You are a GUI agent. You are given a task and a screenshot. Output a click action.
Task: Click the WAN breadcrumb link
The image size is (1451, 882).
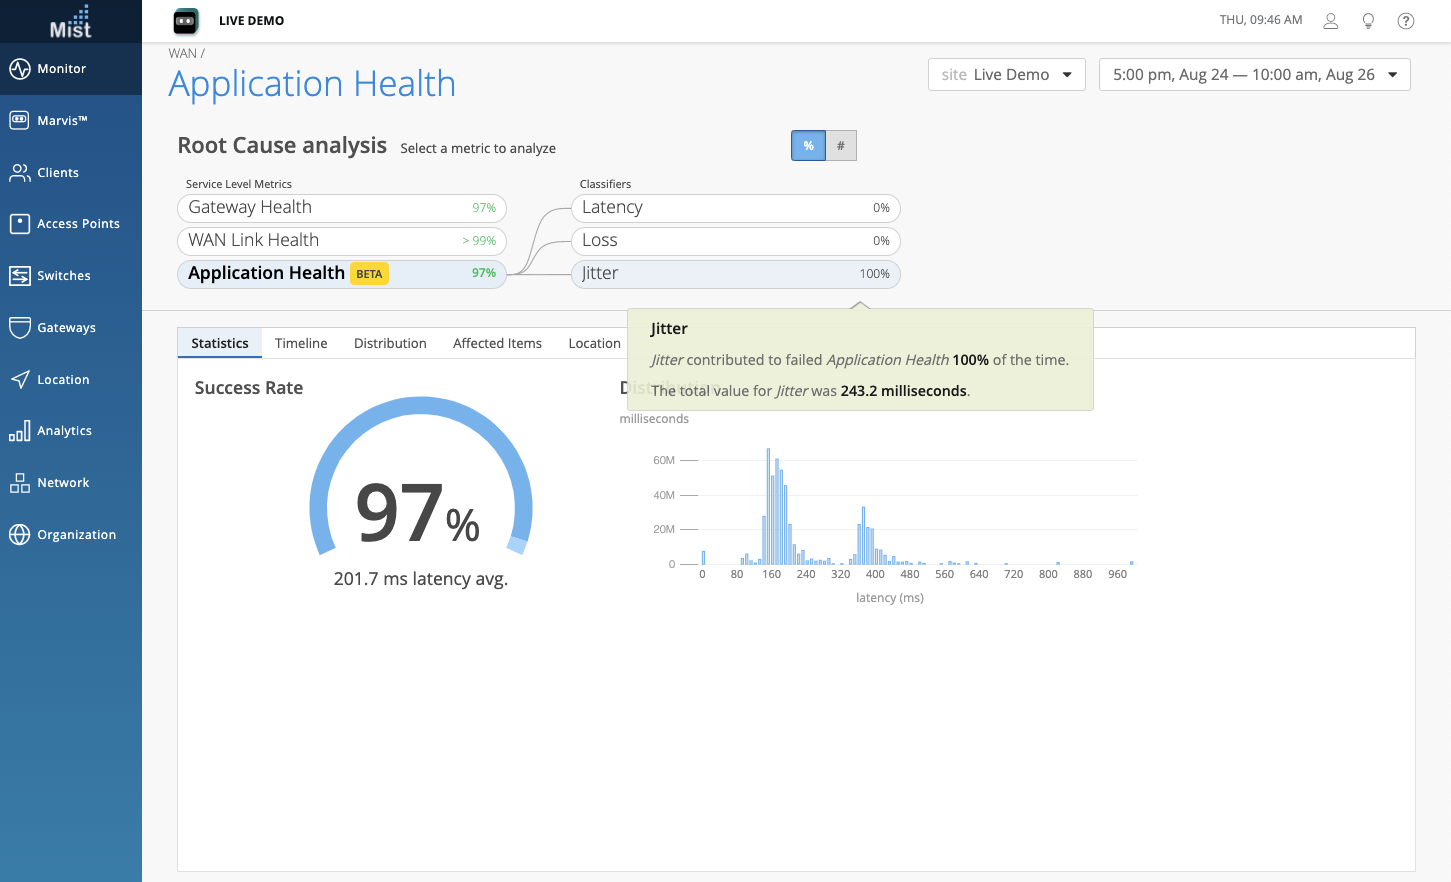(x=182, y=54)
